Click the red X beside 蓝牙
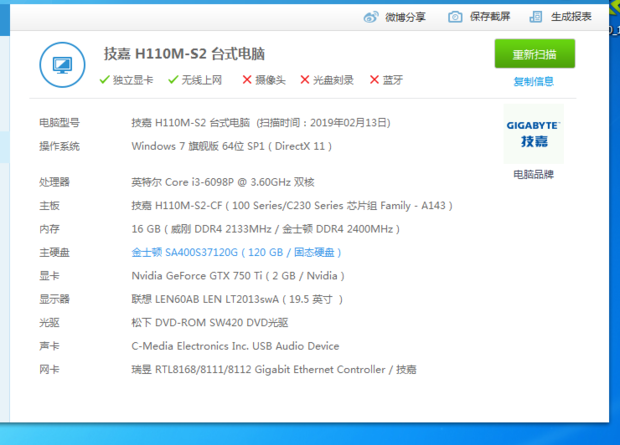Screen dimensions: 620x445 click(374, 80)
